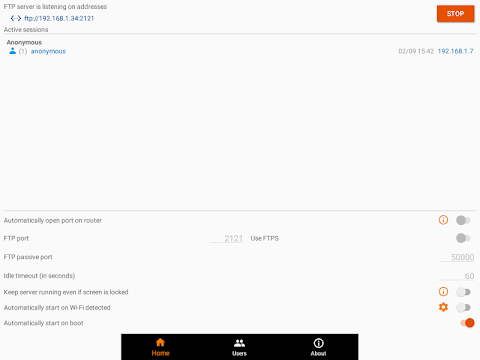Screen dimensions: 480x360
Task: Switch to the Users tab
Action: [x=239, y=347]
